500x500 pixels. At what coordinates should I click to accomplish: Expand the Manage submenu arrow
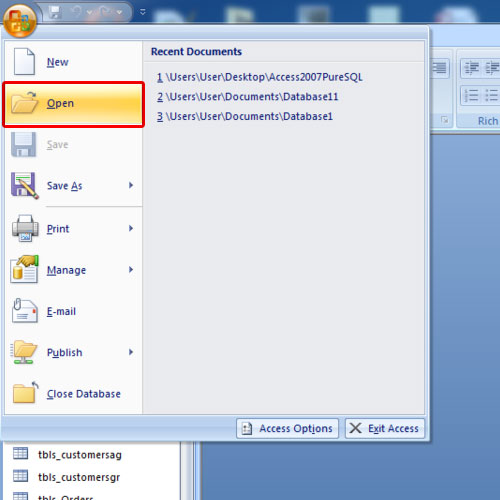pyautogui.click(x=131, y=270)
